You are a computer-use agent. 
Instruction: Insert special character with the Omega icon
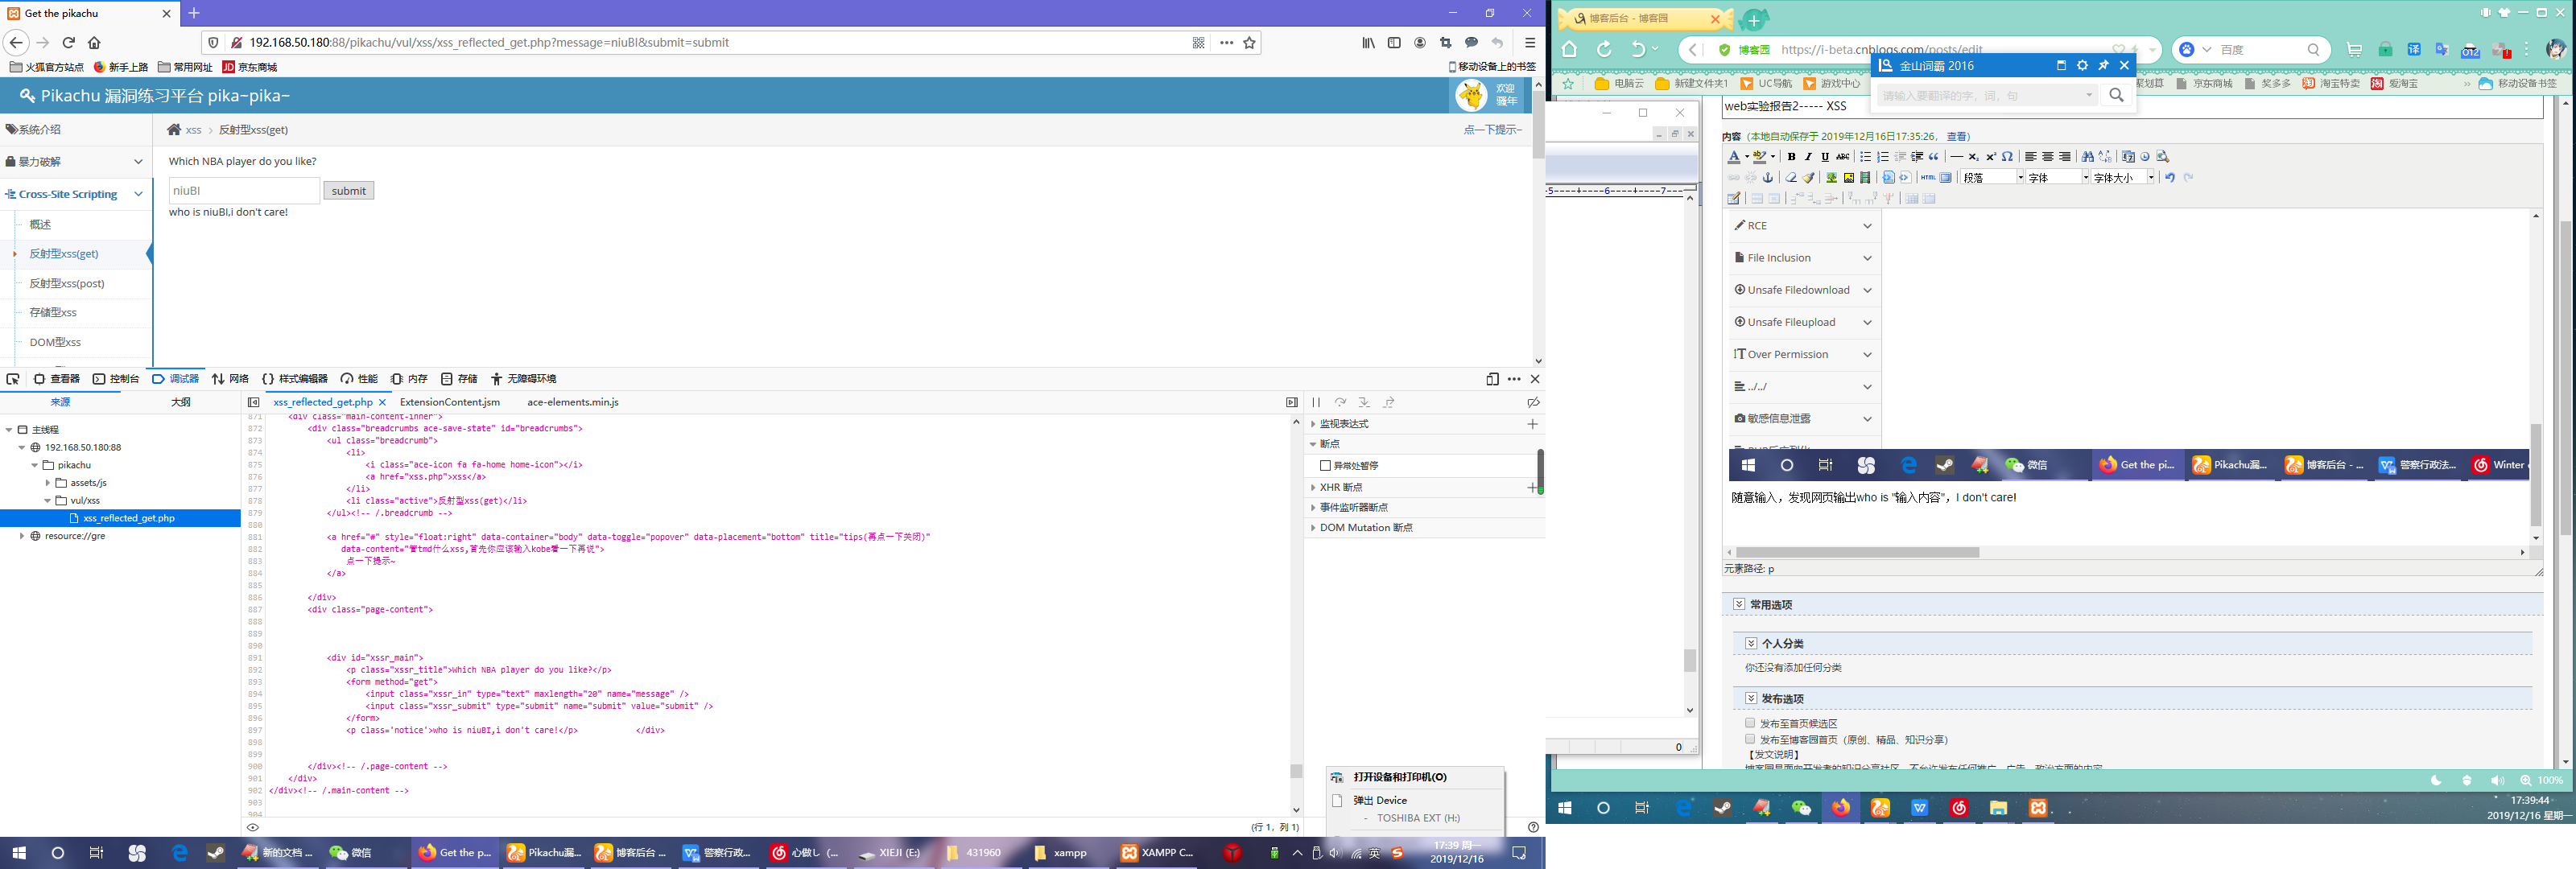[x=2007, y=157]
